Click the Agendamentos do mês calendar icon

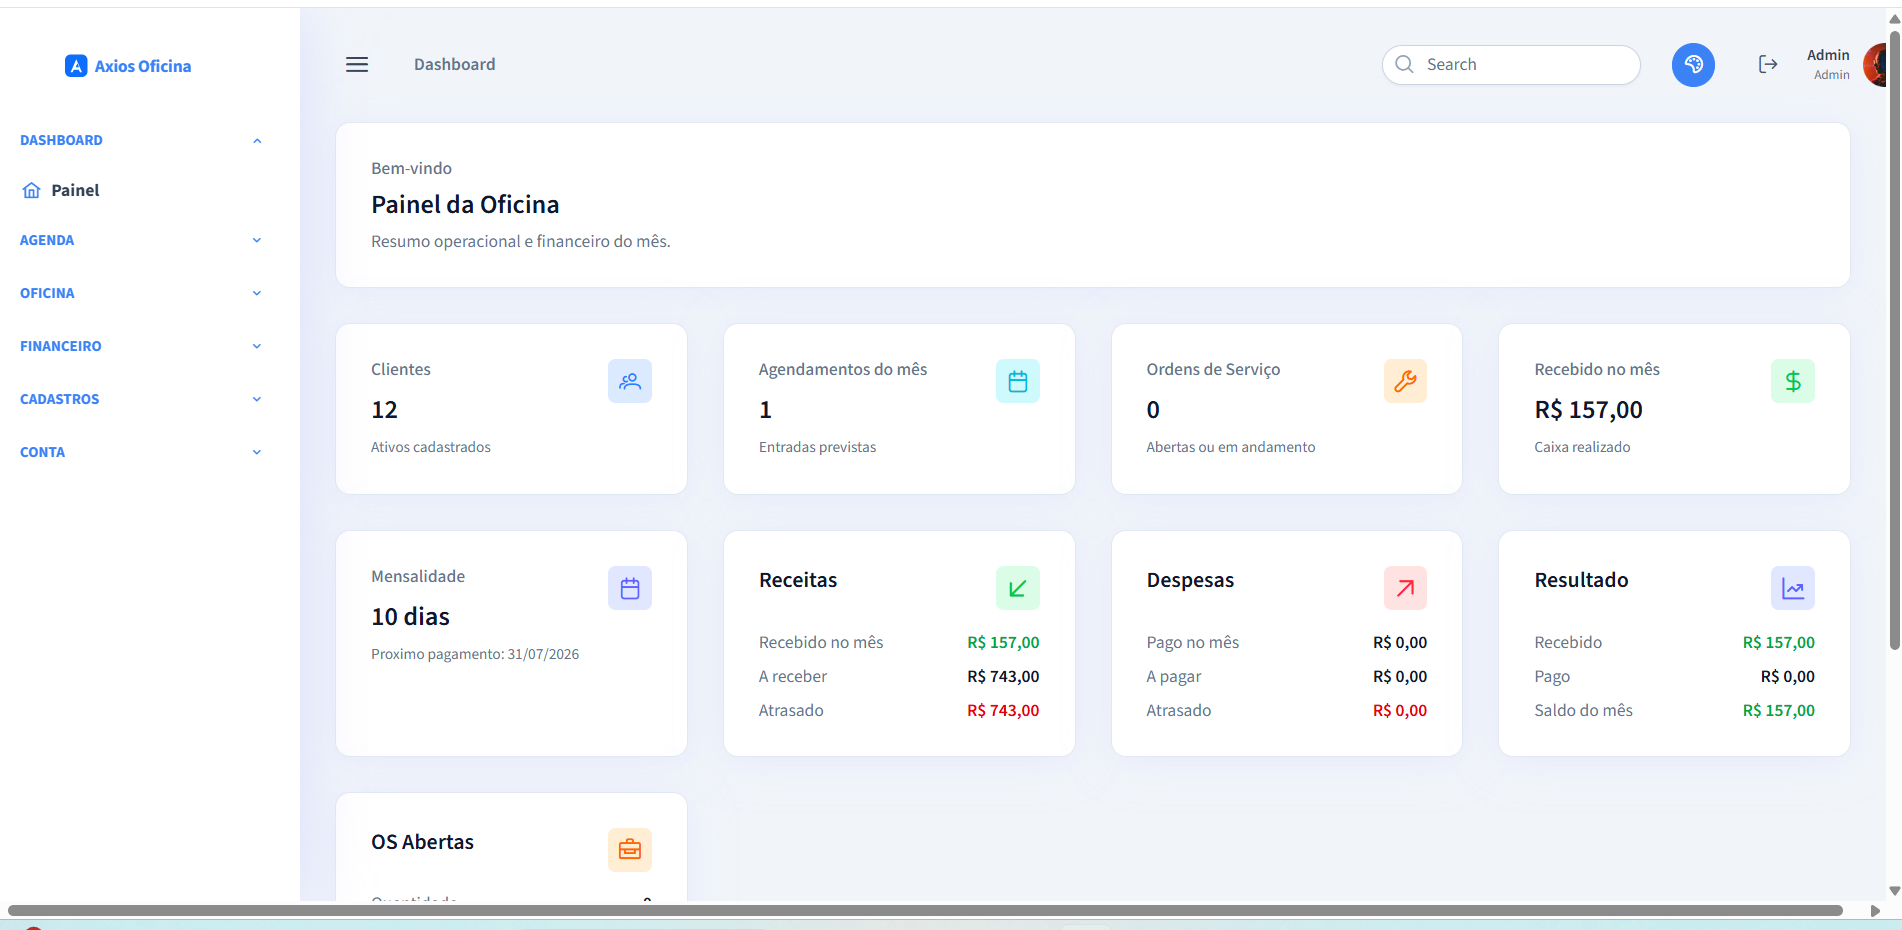(1018, 381)
